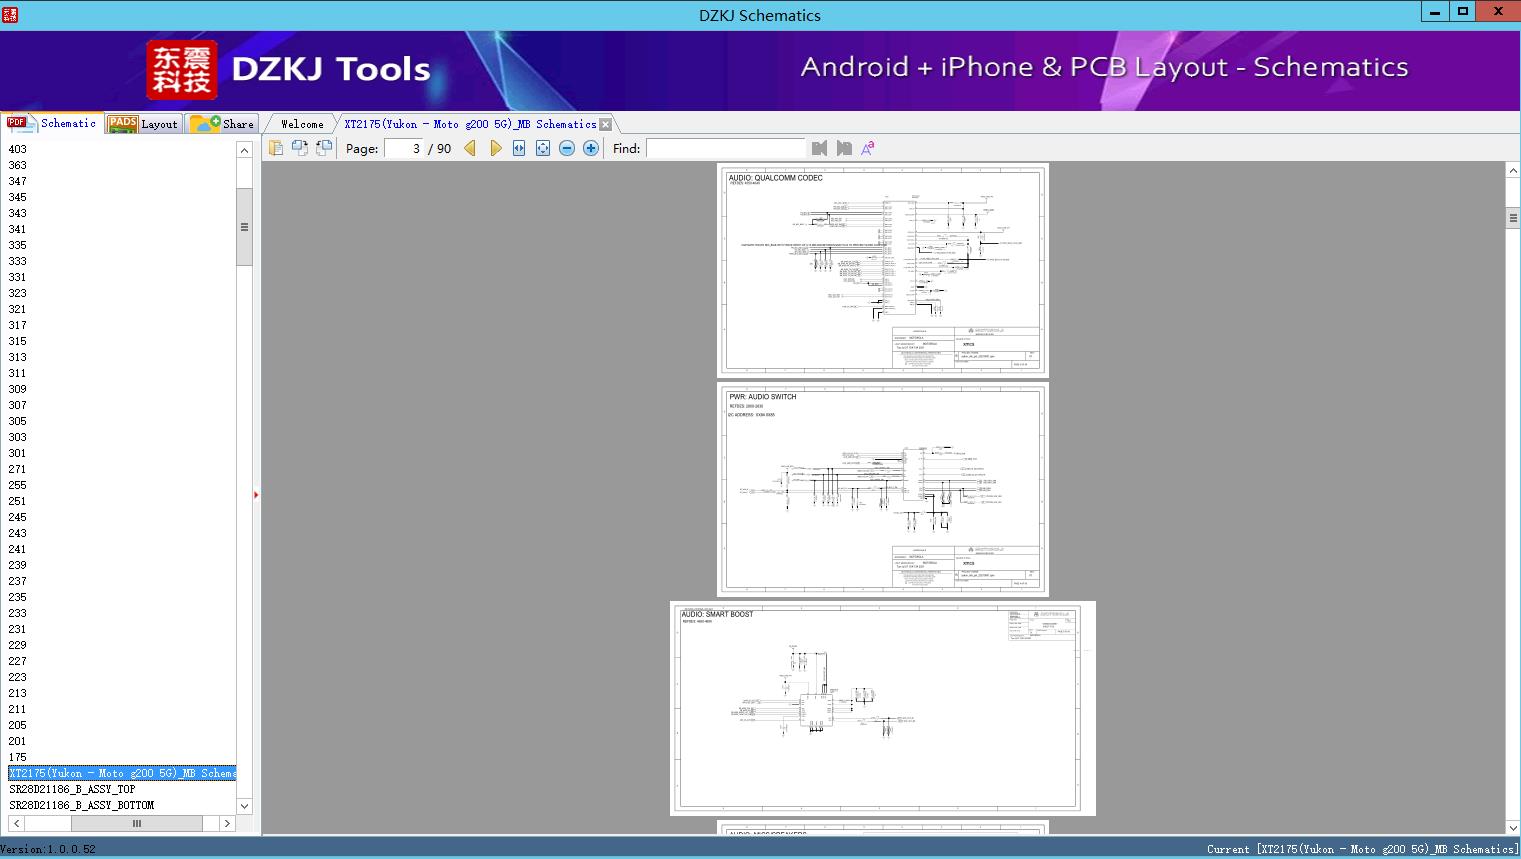1521x859 pixels.
Task: Click the Audio Smart Boost schematic page
Action: tap(883, 708)
